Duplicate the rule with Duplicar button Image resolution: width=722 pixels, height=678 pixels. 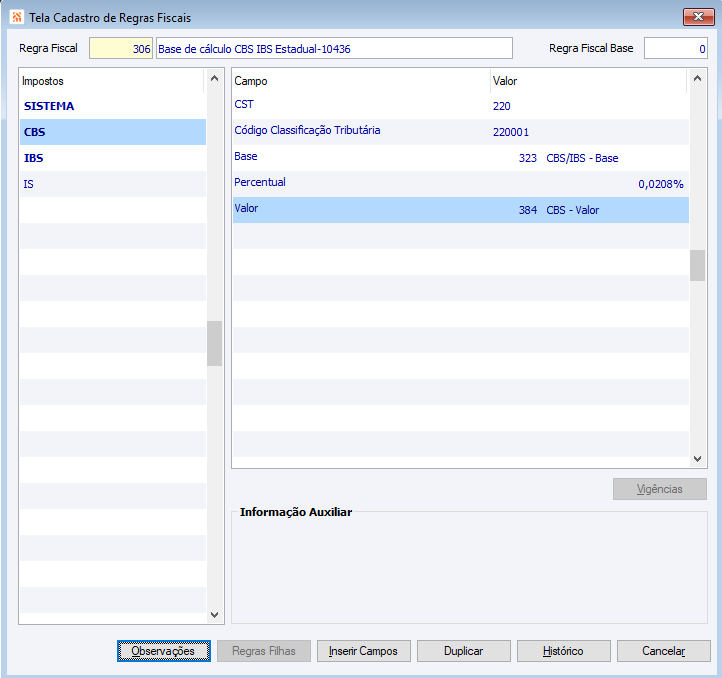tap(464, 651)
